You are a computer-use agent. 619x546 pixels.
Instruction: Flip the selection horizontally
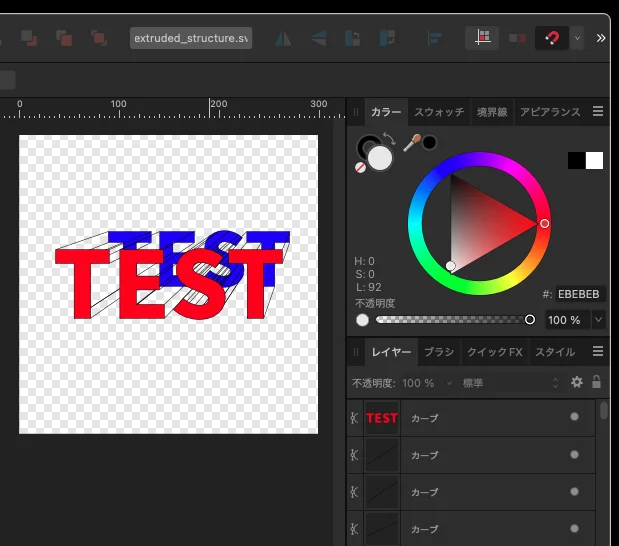(283, 38)
